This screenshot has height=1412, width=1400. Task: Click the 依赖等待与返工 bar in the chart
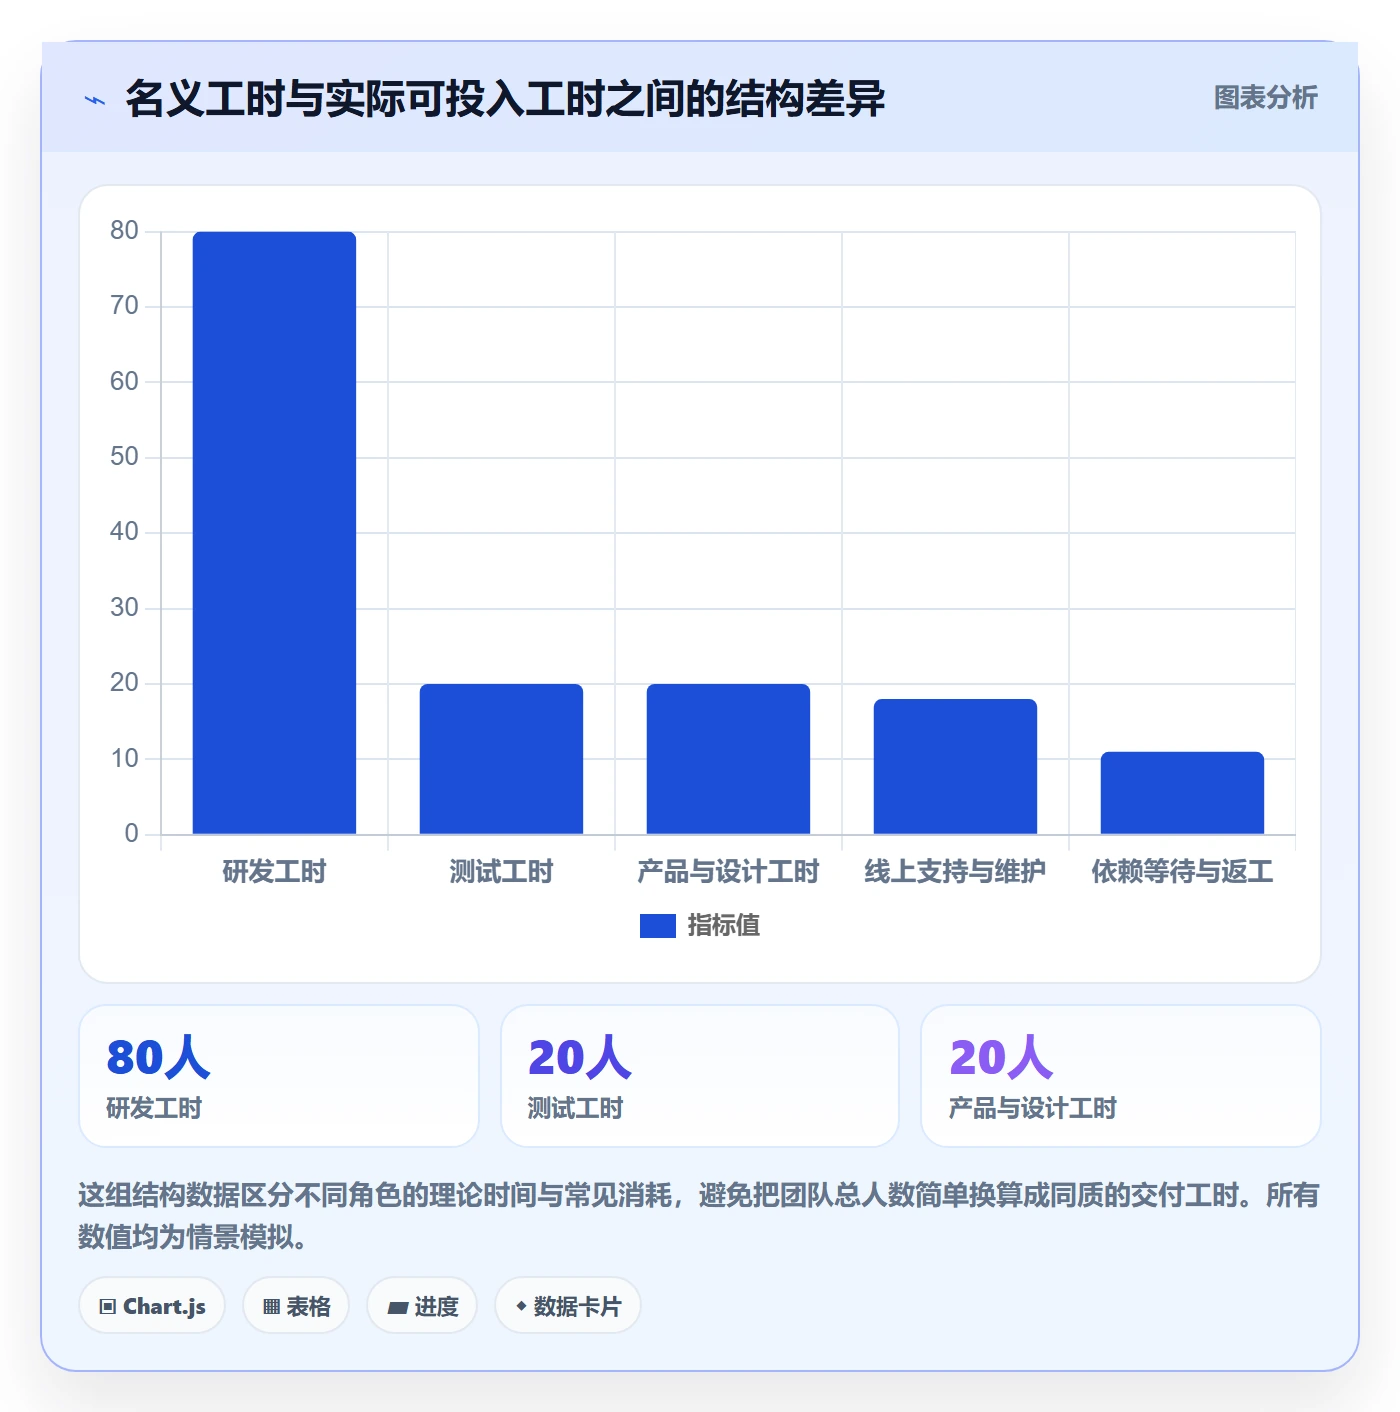[x=1182, y=793]
